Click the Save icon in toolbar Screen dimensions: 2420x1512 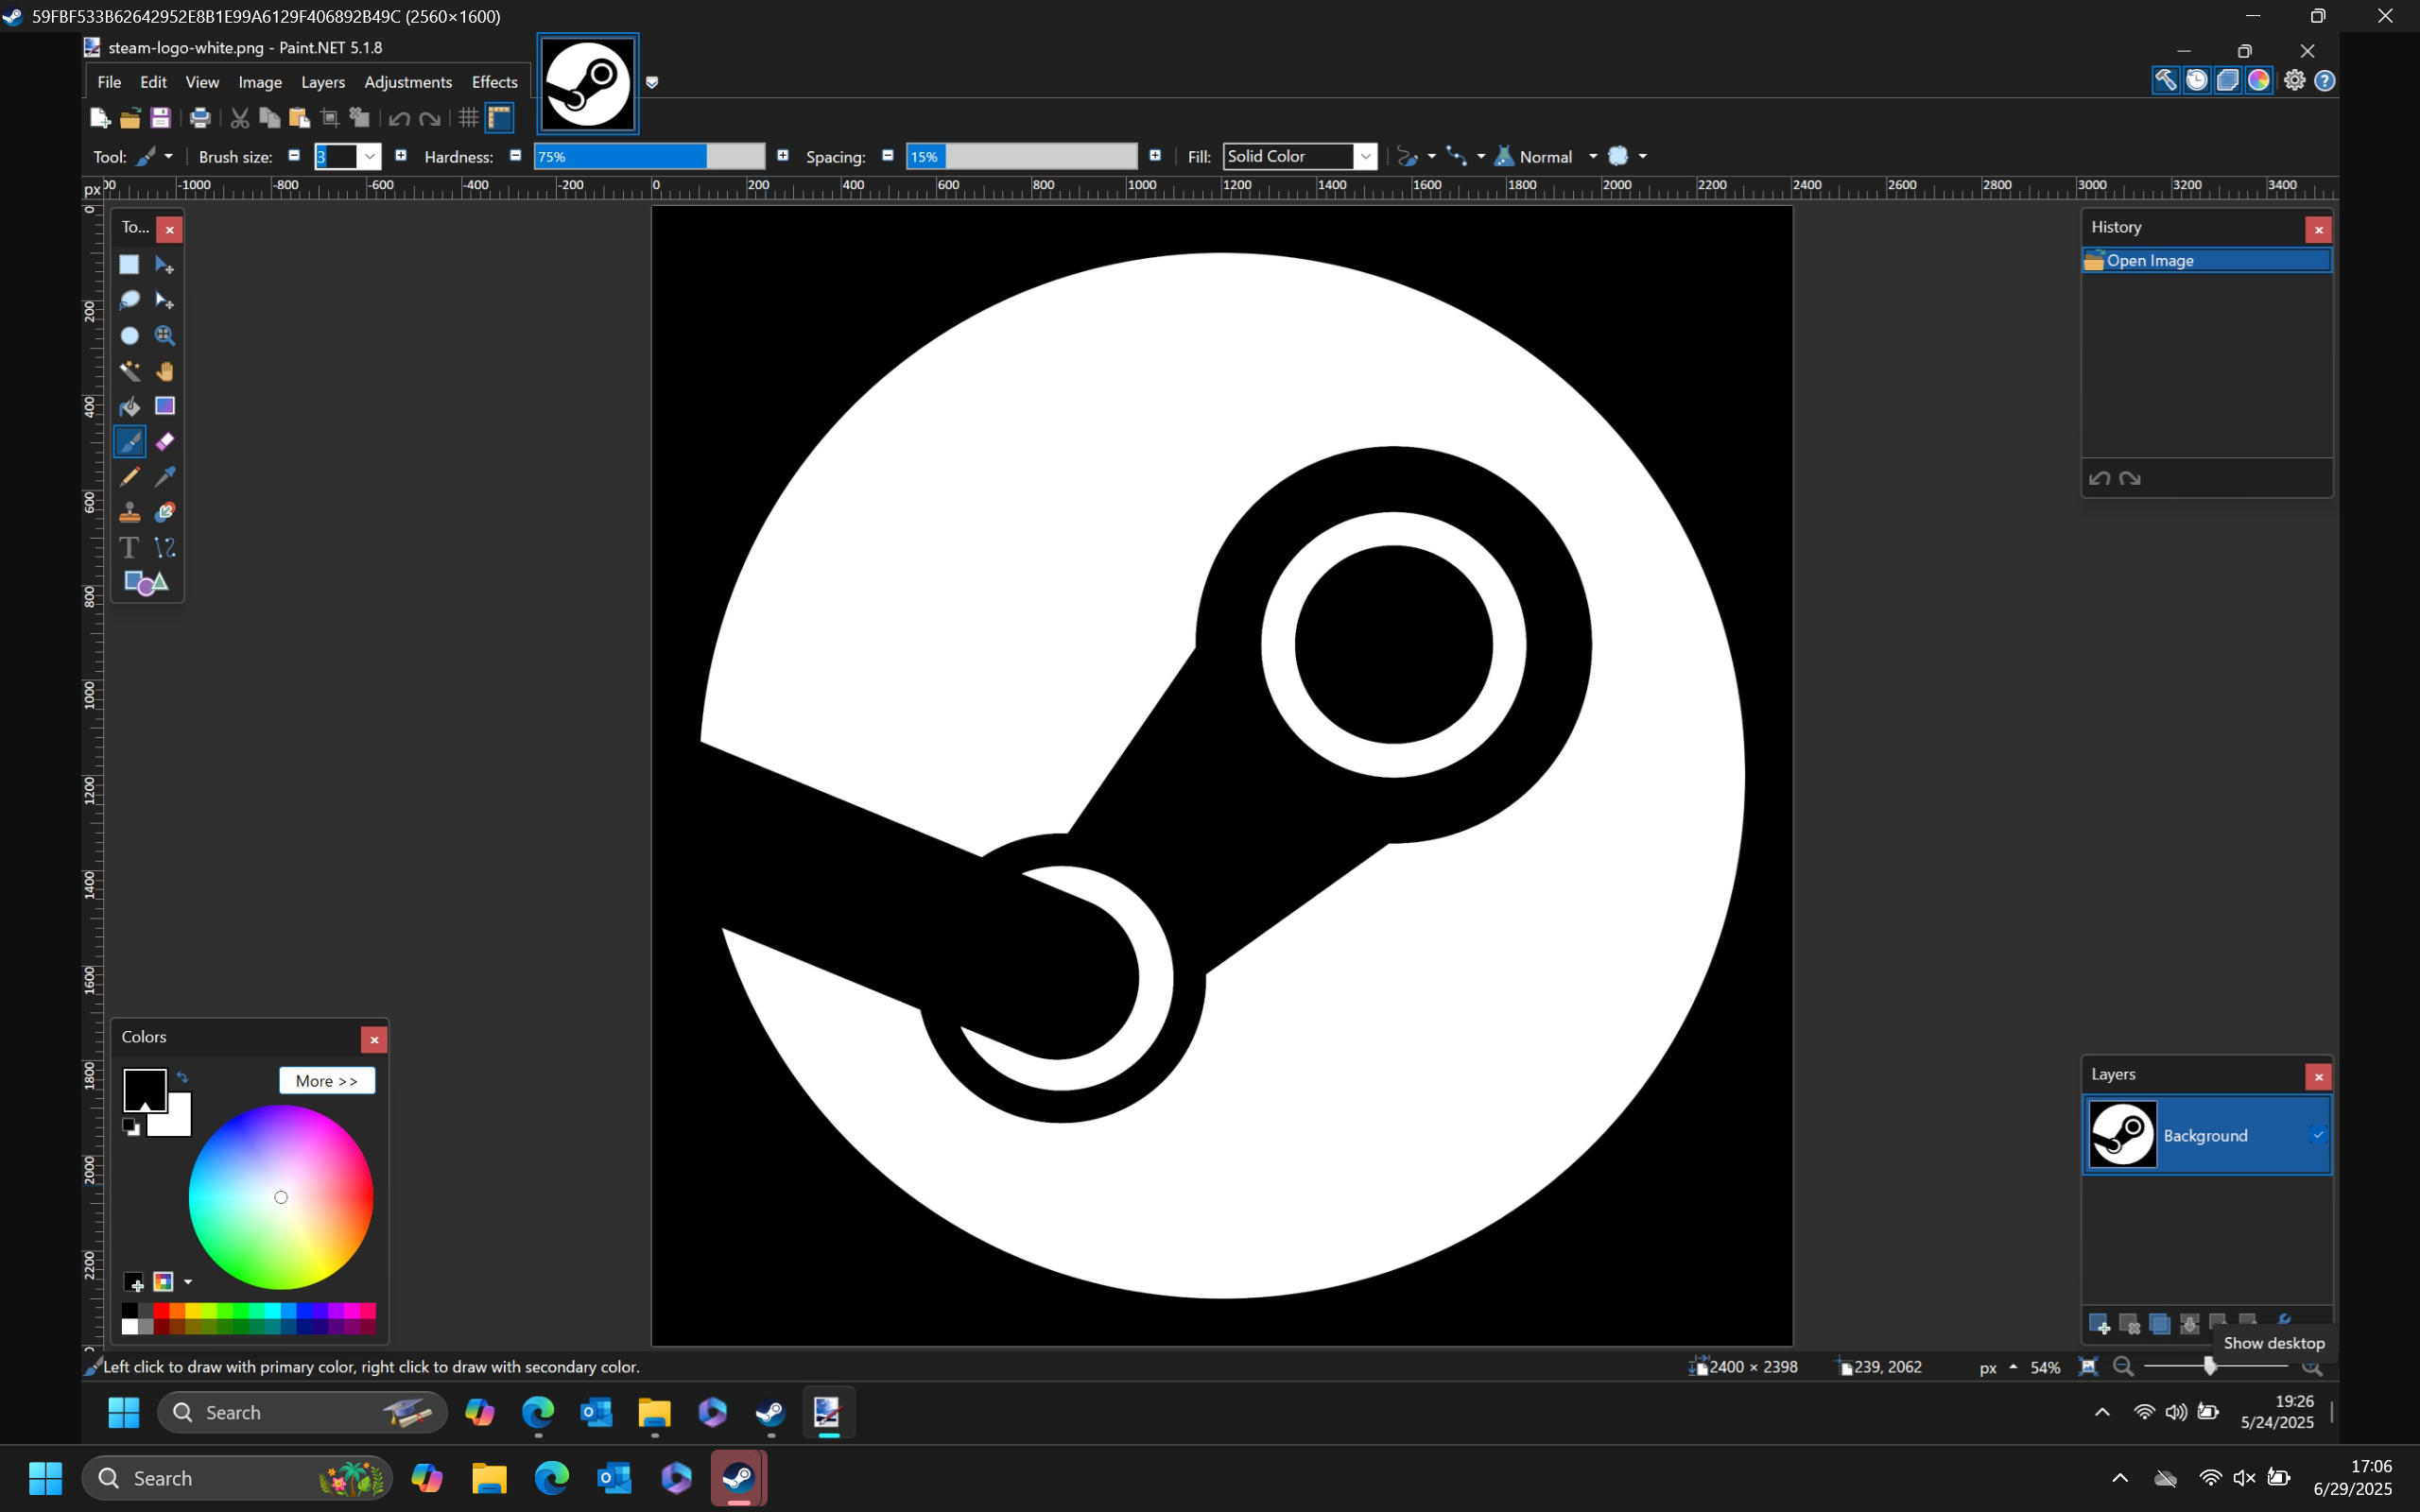(x=160, y=118)
